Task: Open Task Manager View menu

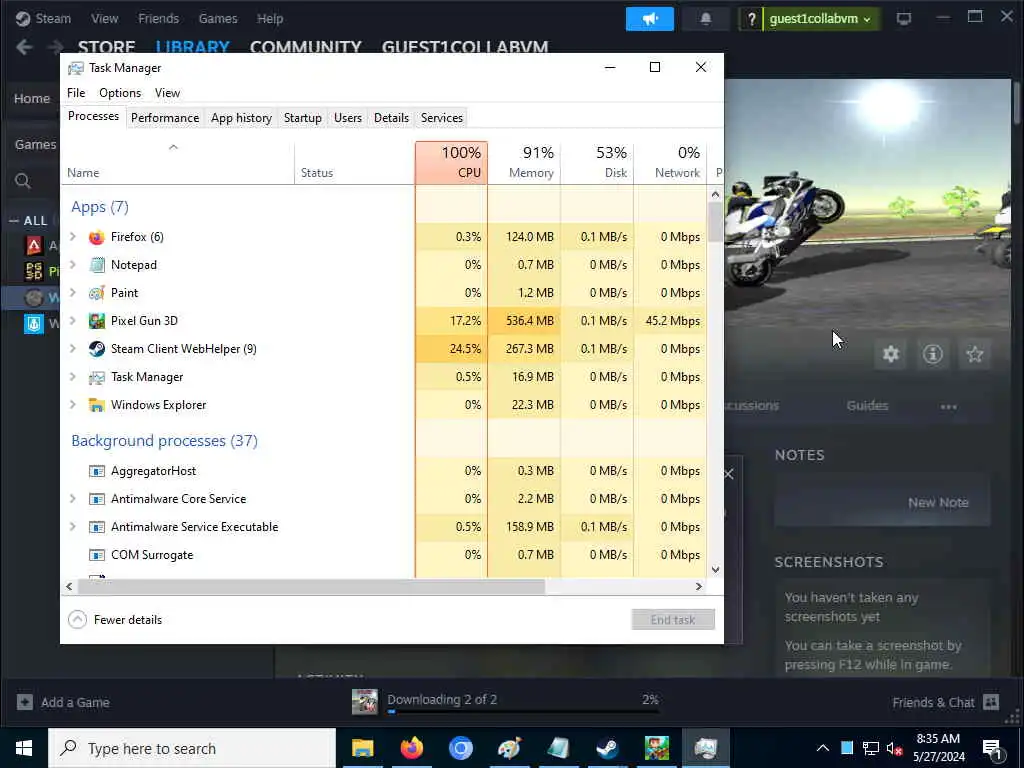Action: point(167,93)
